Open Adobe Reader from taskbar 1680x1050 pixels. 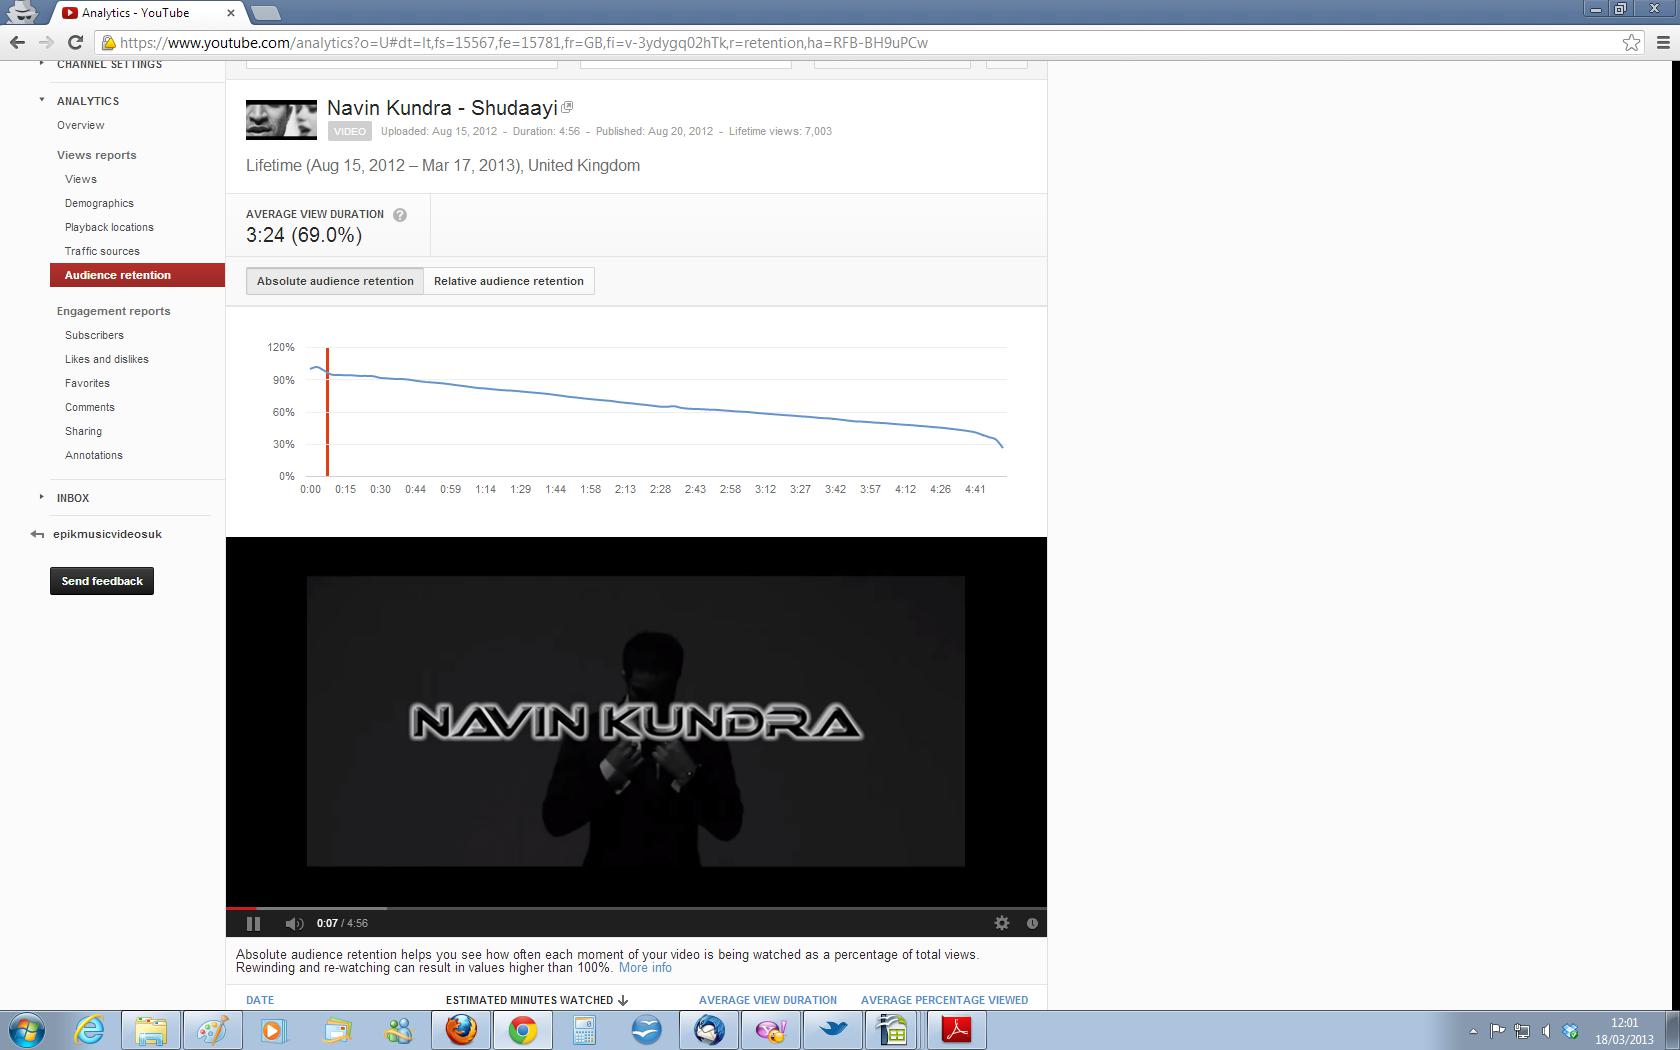[x=957, y=1029]
